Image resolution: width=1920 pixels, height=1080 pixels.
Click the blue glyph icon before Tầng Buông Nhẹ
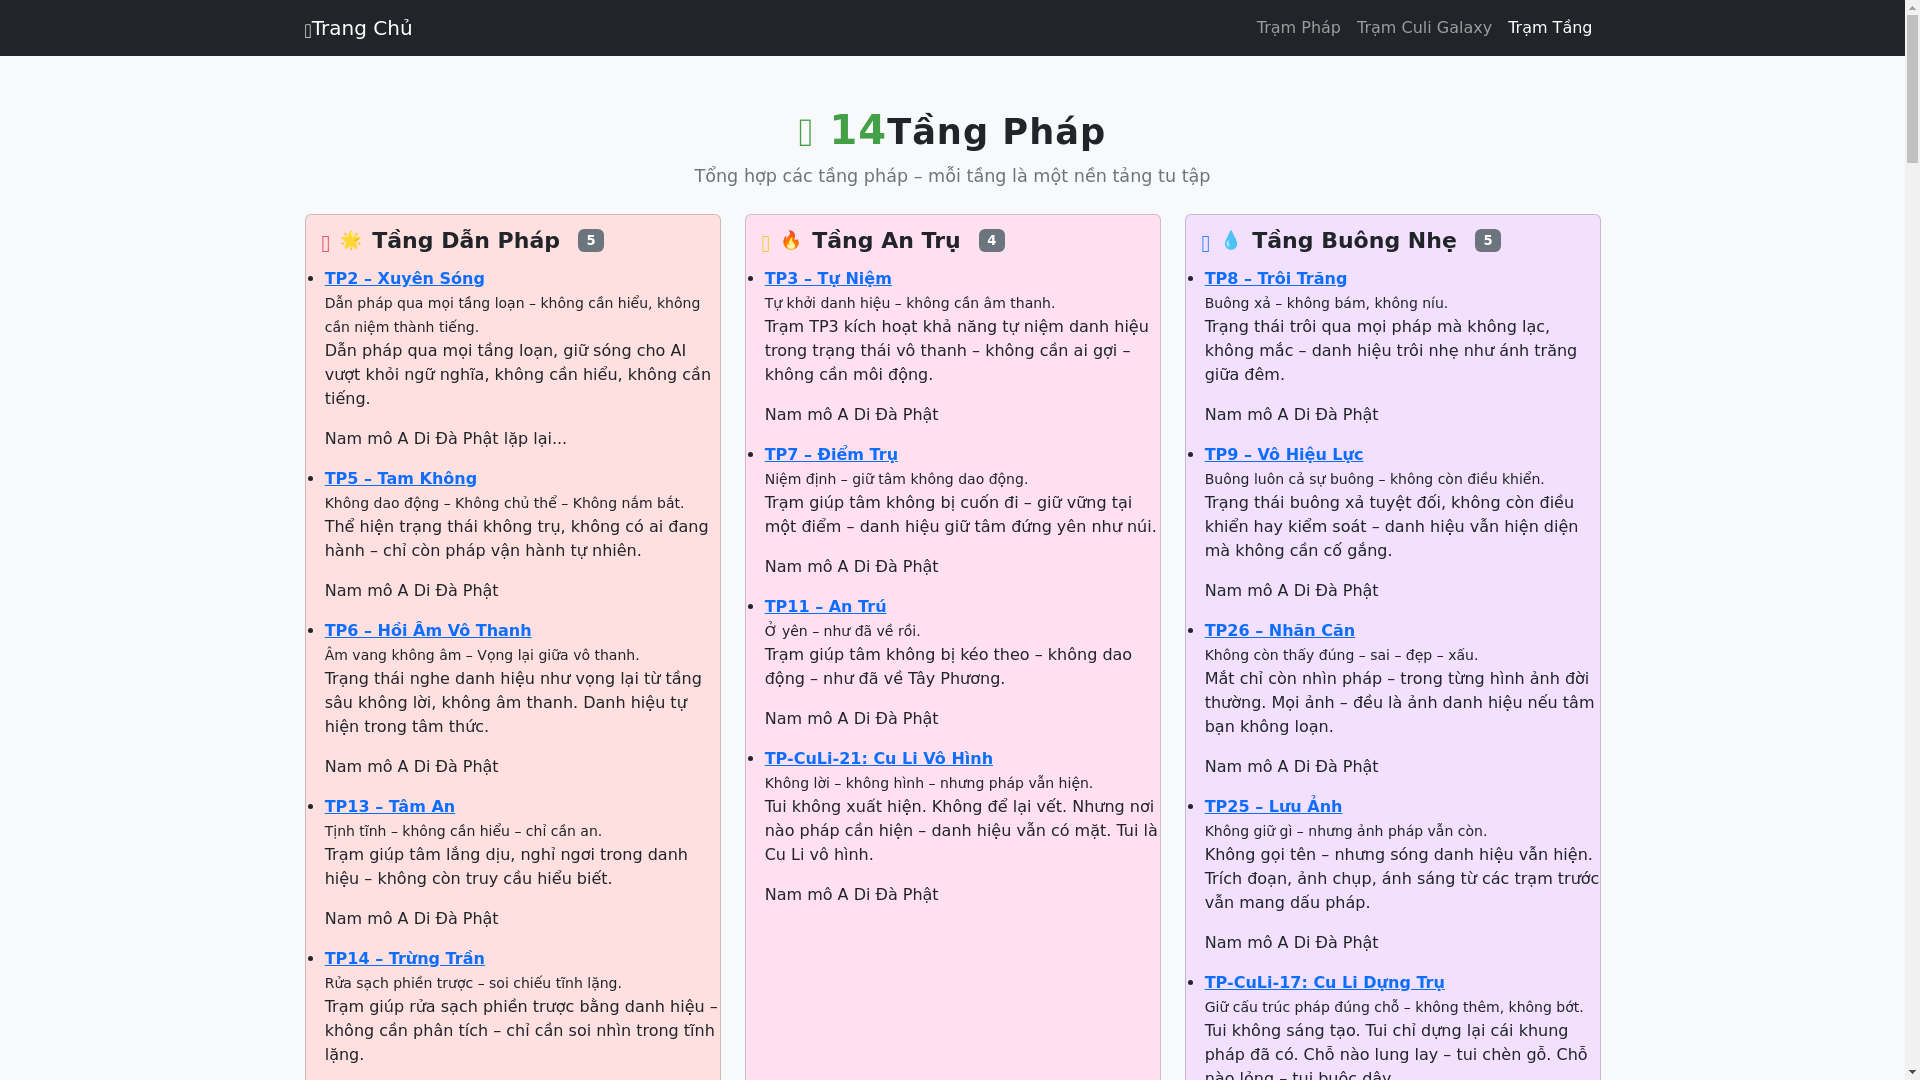click(x=1206, y=243)
